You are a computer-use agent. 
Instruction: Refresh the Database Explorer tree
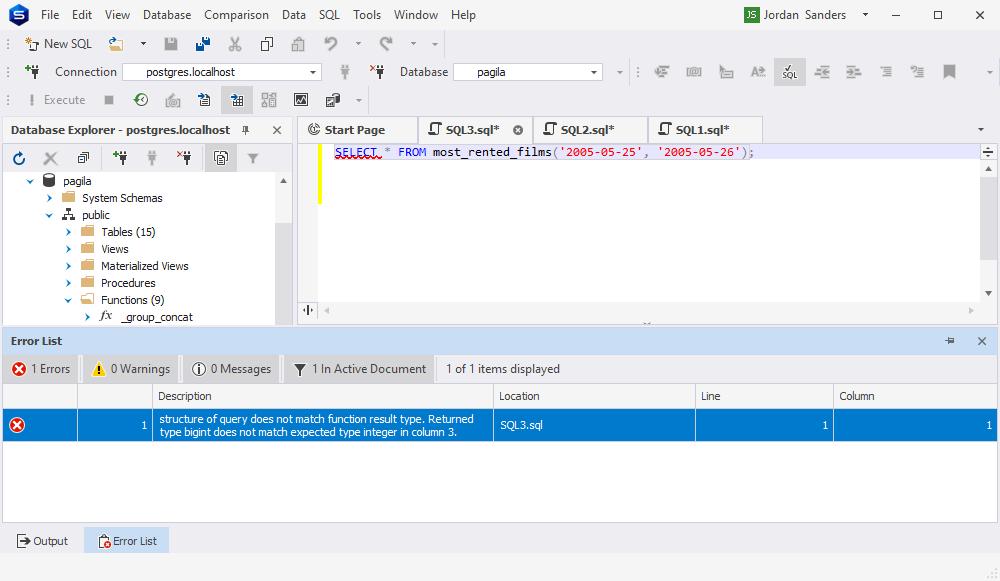[x=18, y=157]
